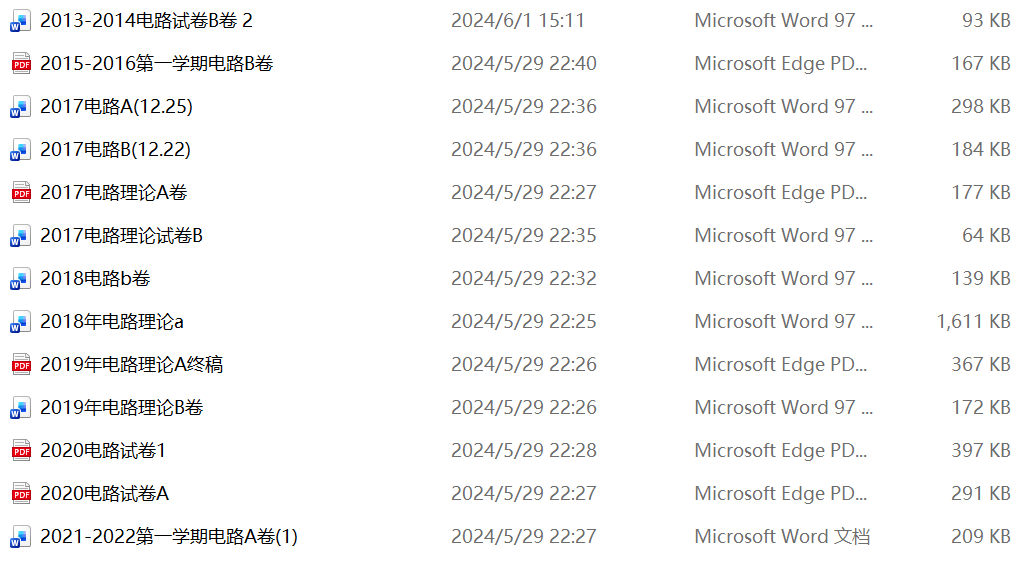Viewport: 1029px width, 568px height.
Task: Click the 2024/6/1 15:11 modified date
Action: pos(518,20)
